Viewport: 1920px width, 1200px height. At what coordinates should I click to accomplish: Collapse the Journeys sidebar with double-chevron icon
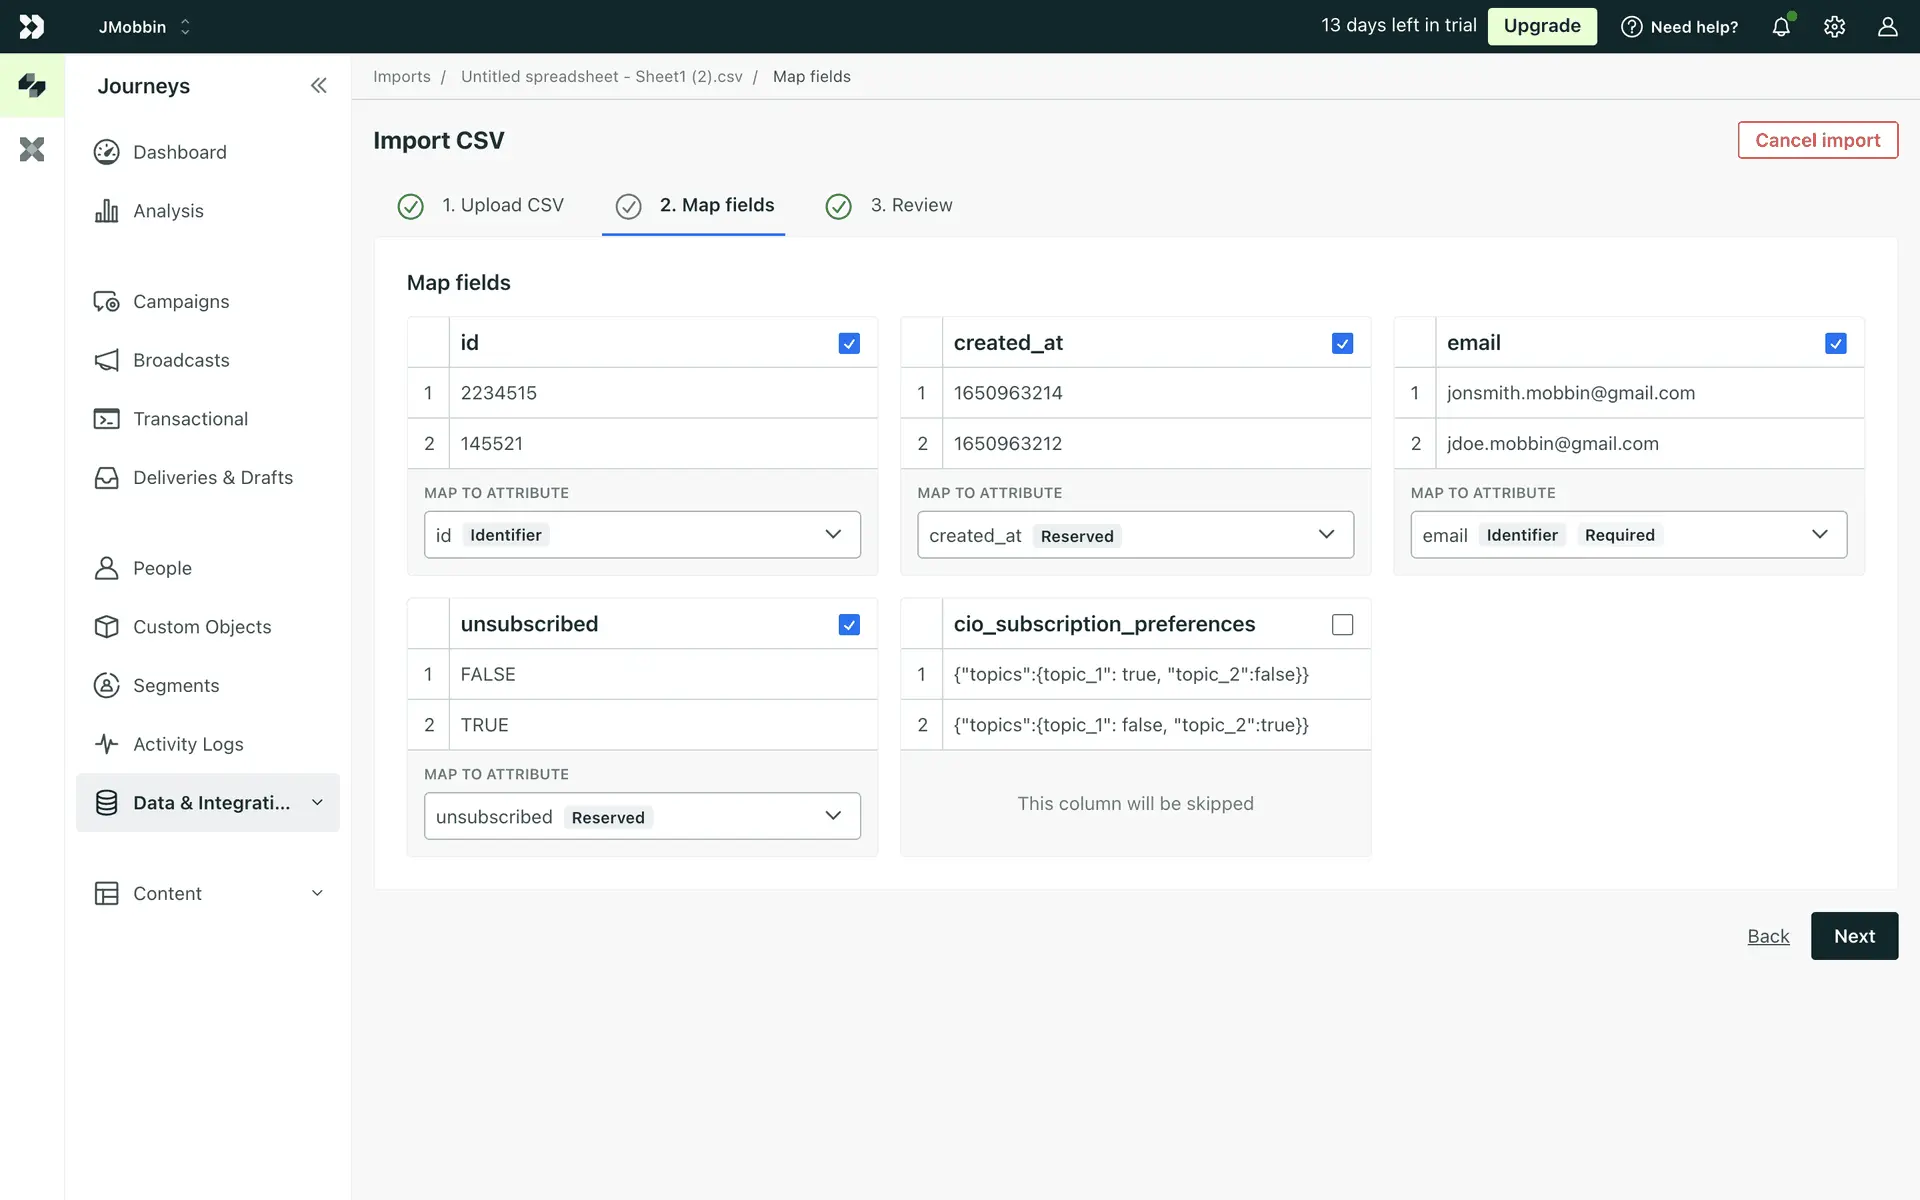point(318,86)
